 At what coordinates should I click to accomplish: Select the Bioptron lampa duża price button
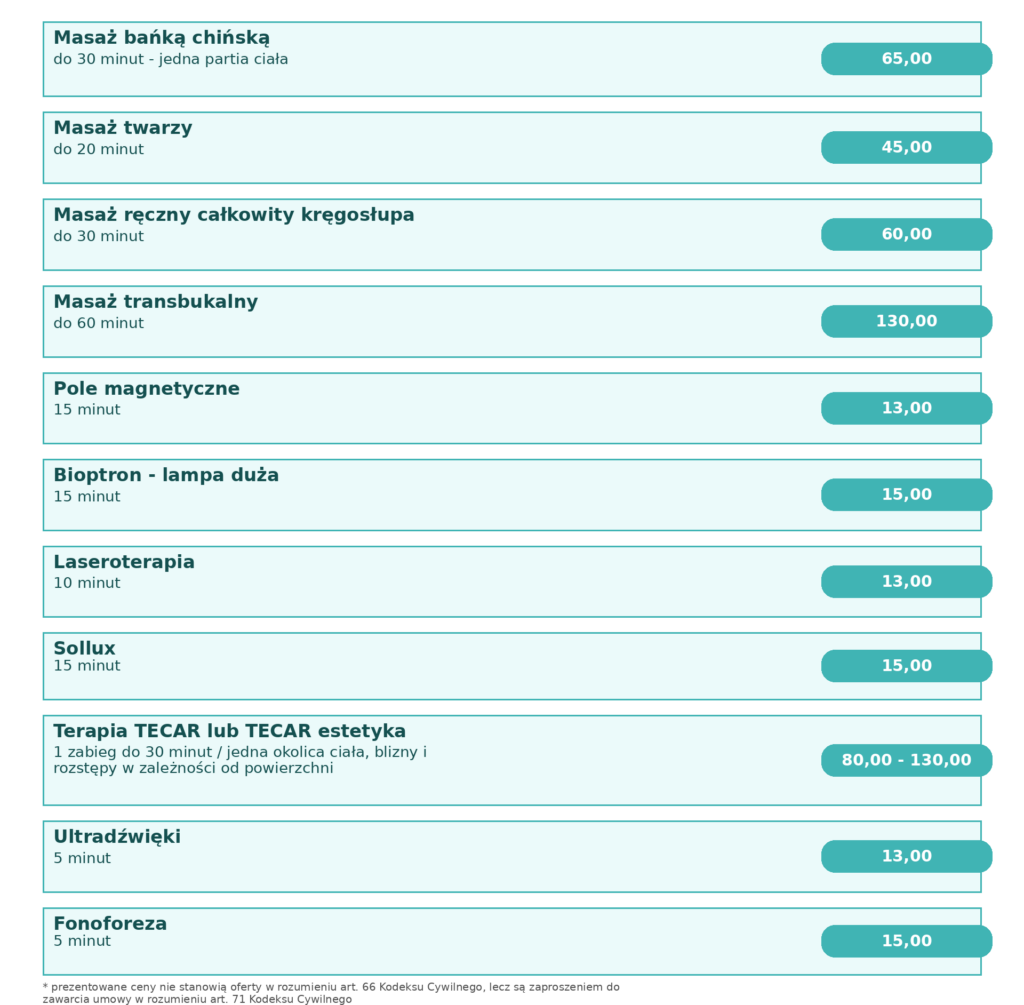click(906, 494)
